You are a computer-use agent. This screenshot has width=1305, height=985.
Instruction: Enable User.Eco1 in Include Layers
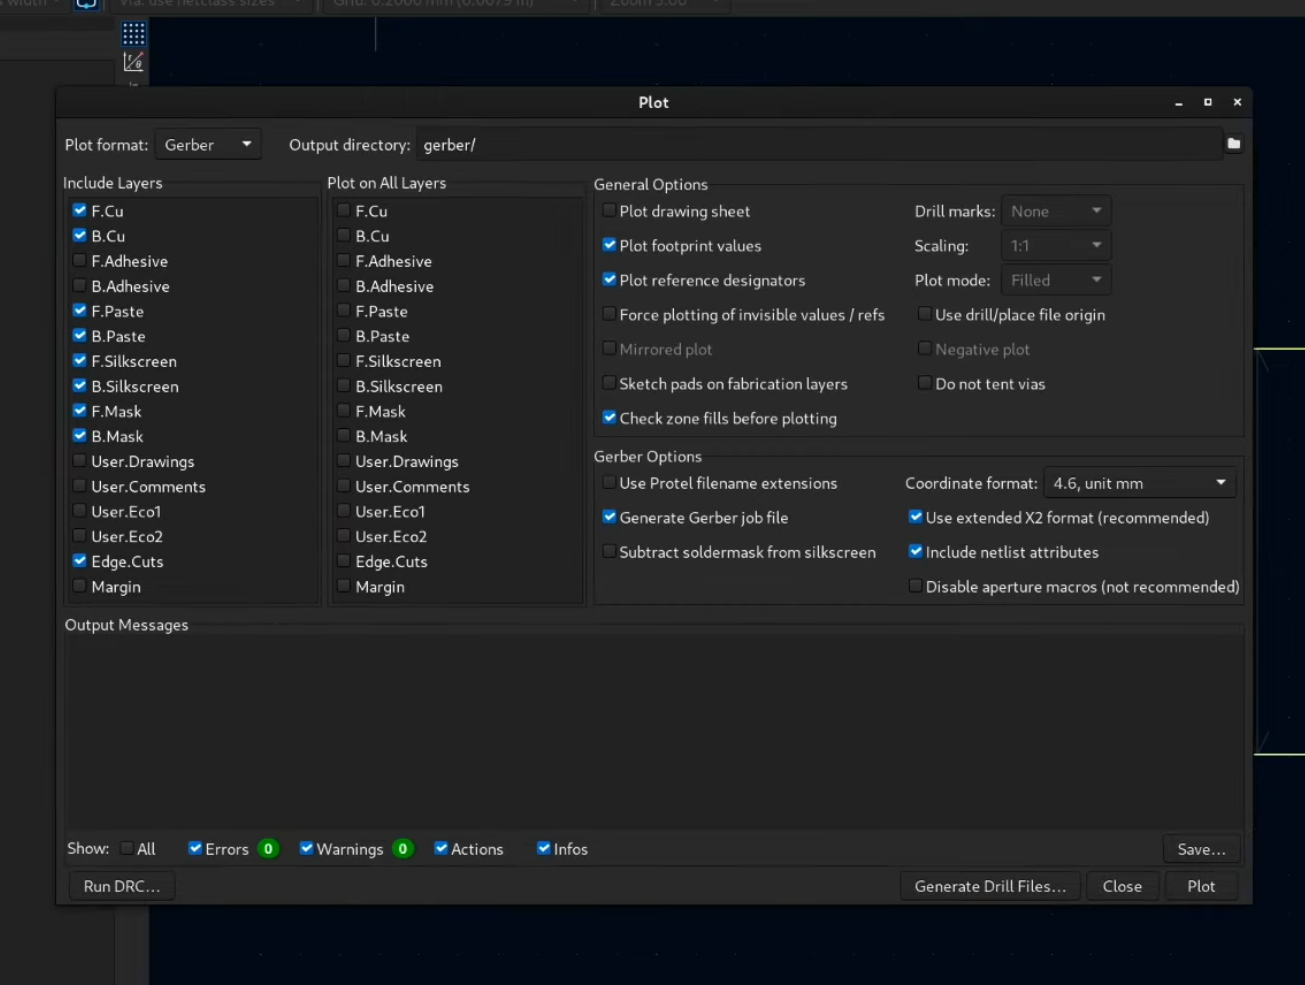pos(80,511)
